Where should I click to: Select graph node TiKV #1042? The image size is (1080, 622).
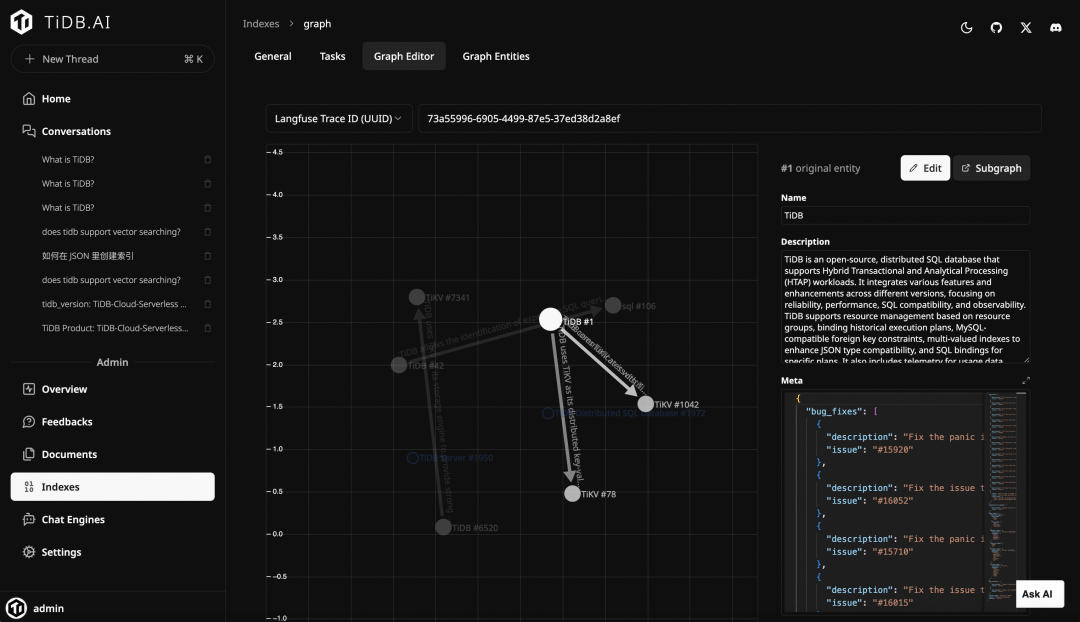[645, 404]
